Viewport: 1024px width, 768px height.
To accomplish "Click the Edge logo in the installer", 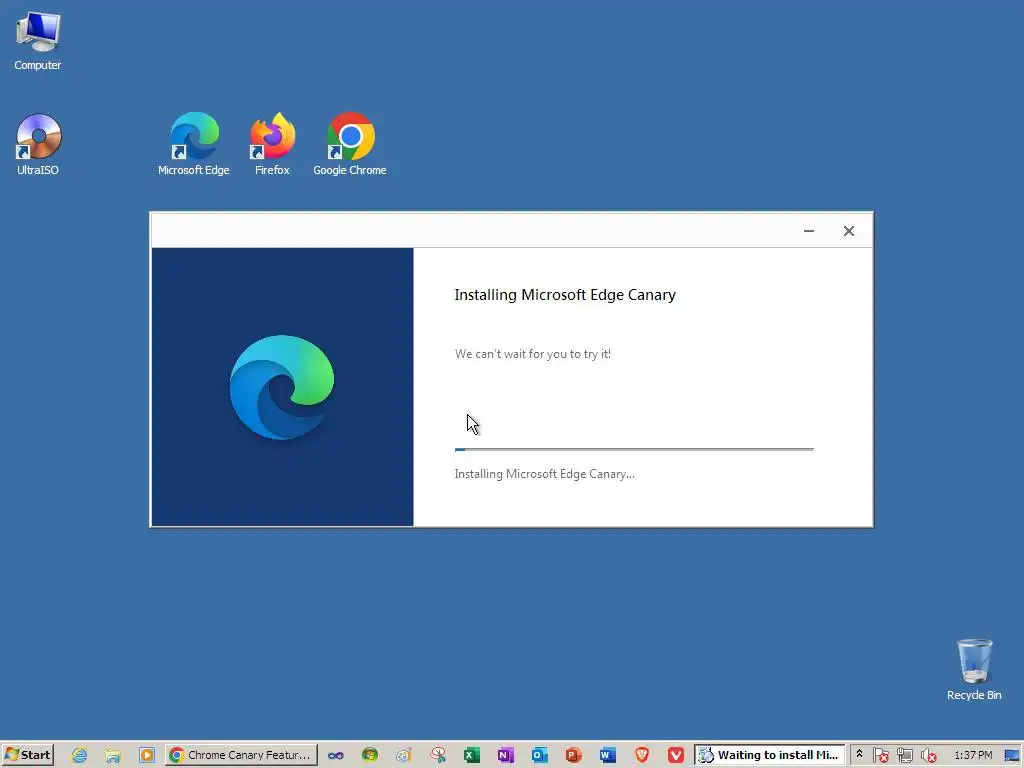I will (282, 387).
